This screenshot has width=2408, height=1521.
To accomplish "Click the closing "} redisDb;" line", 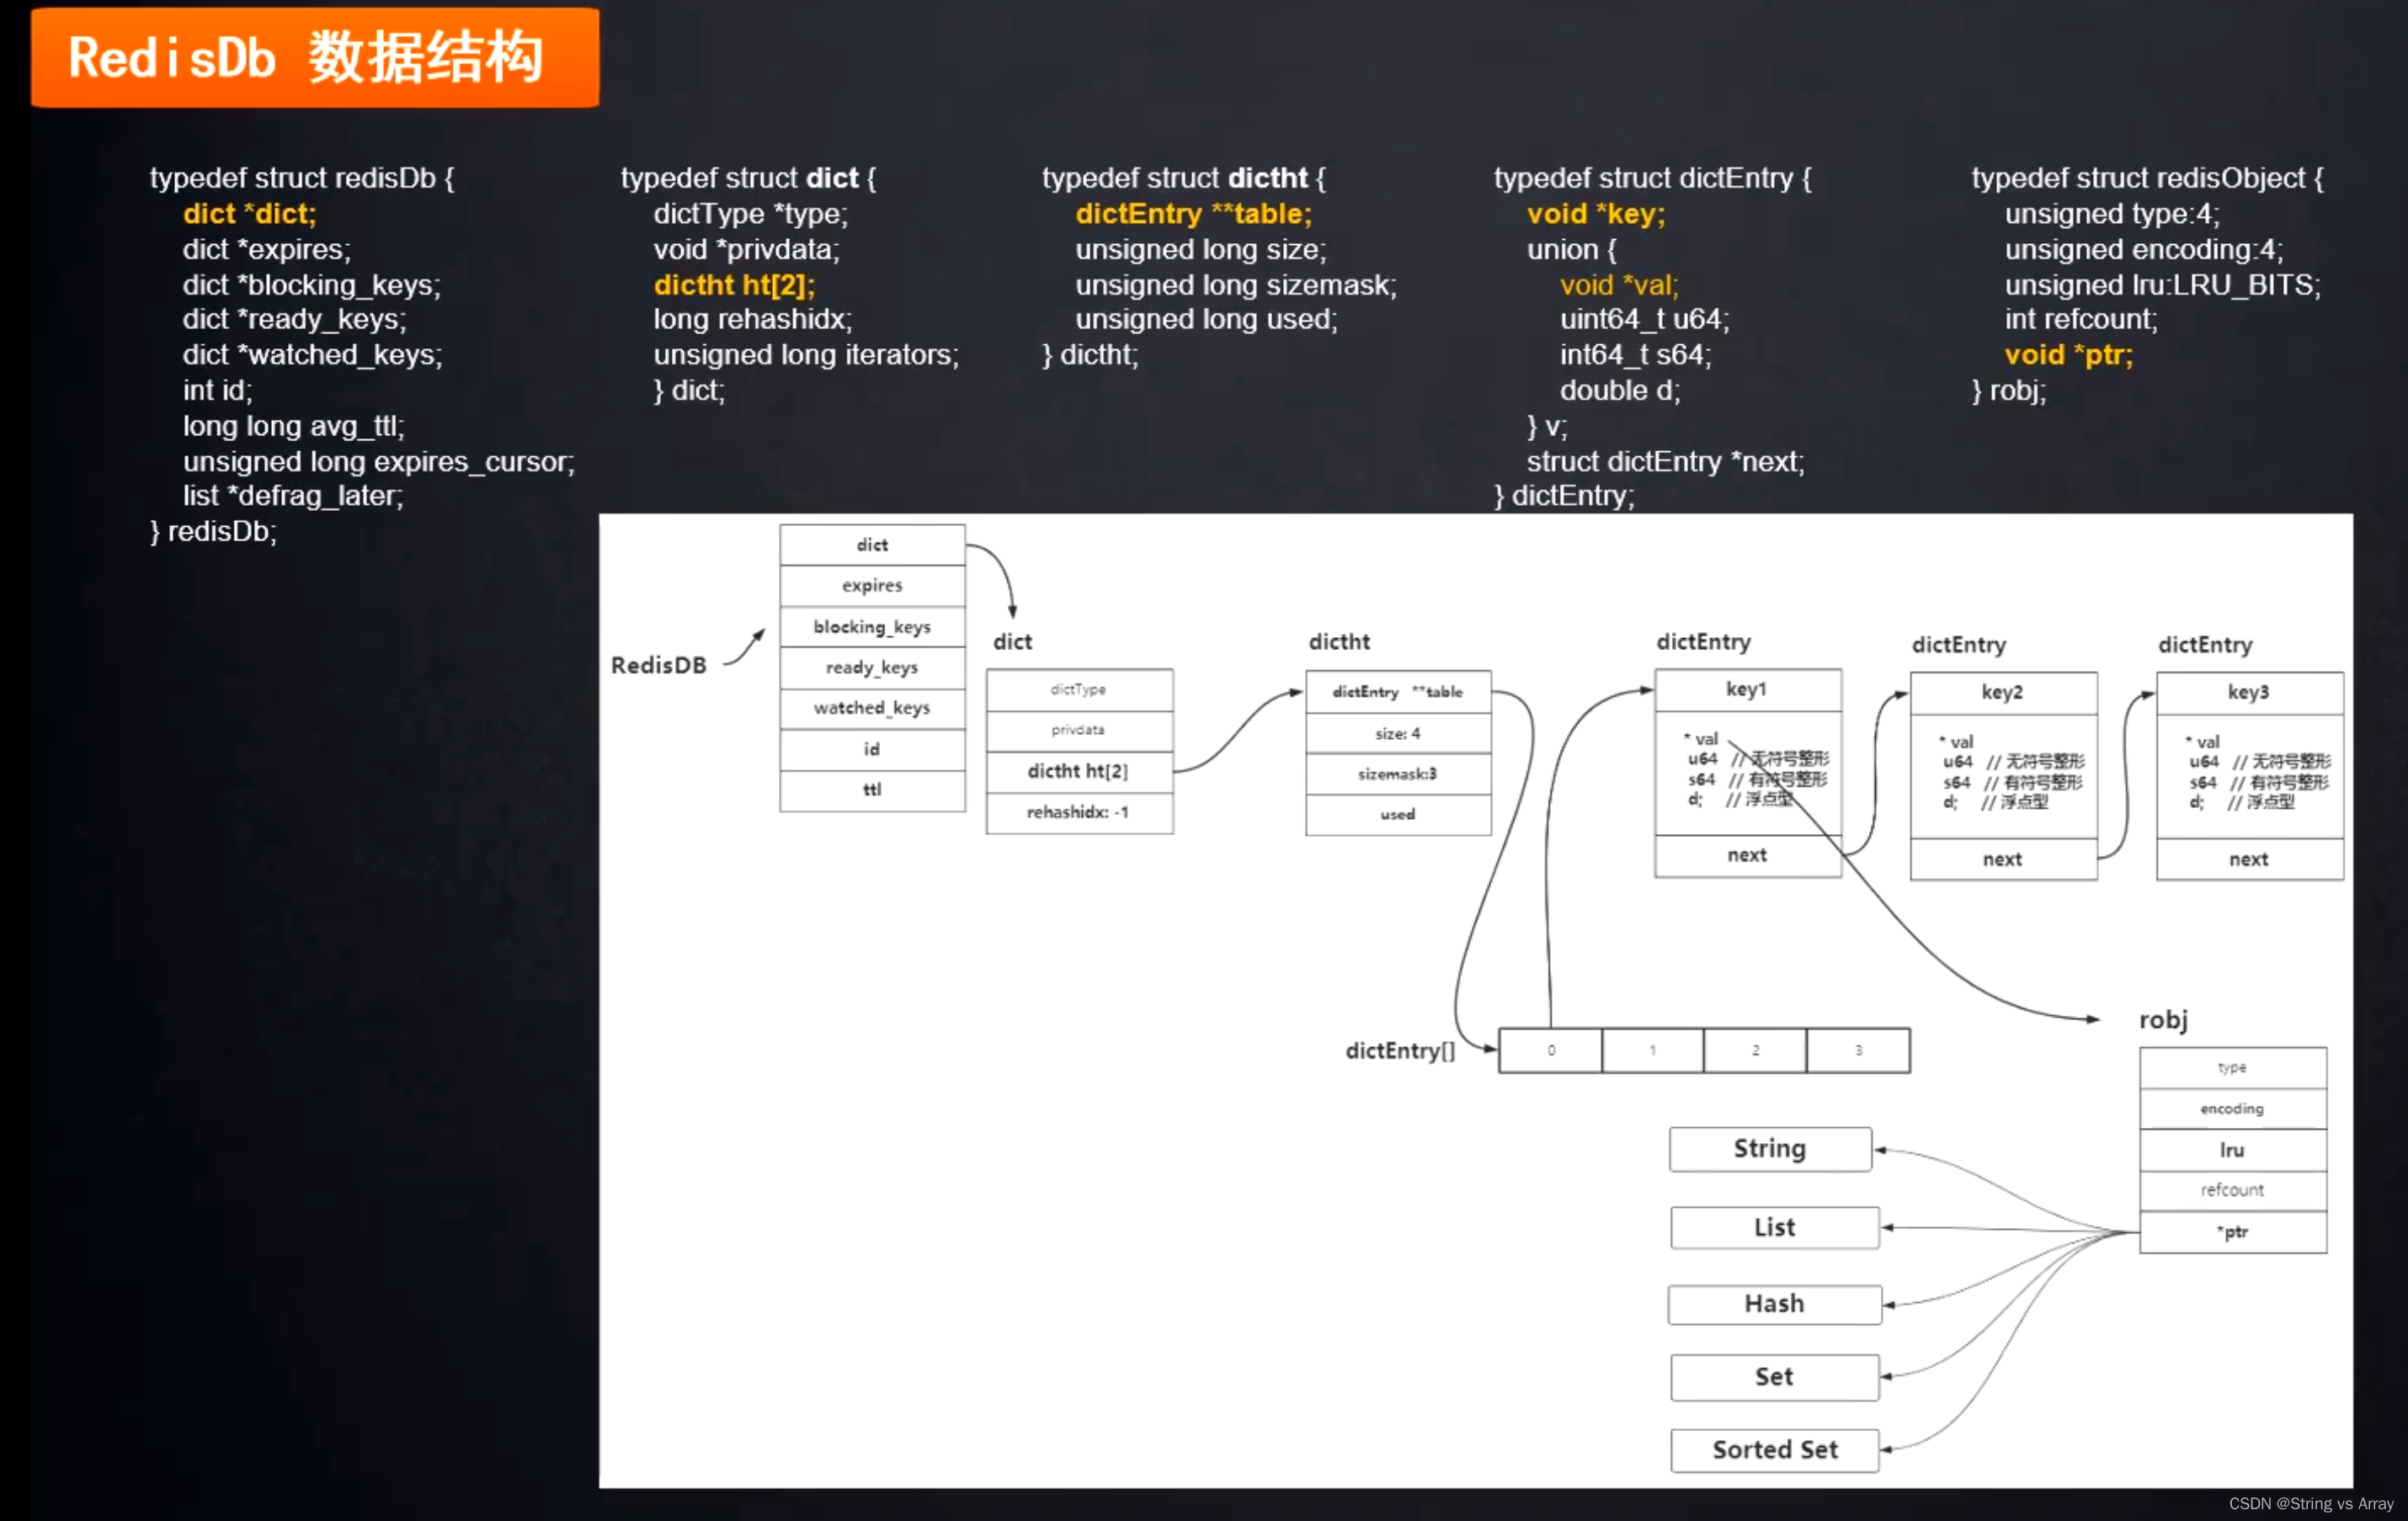I will 213,531.
